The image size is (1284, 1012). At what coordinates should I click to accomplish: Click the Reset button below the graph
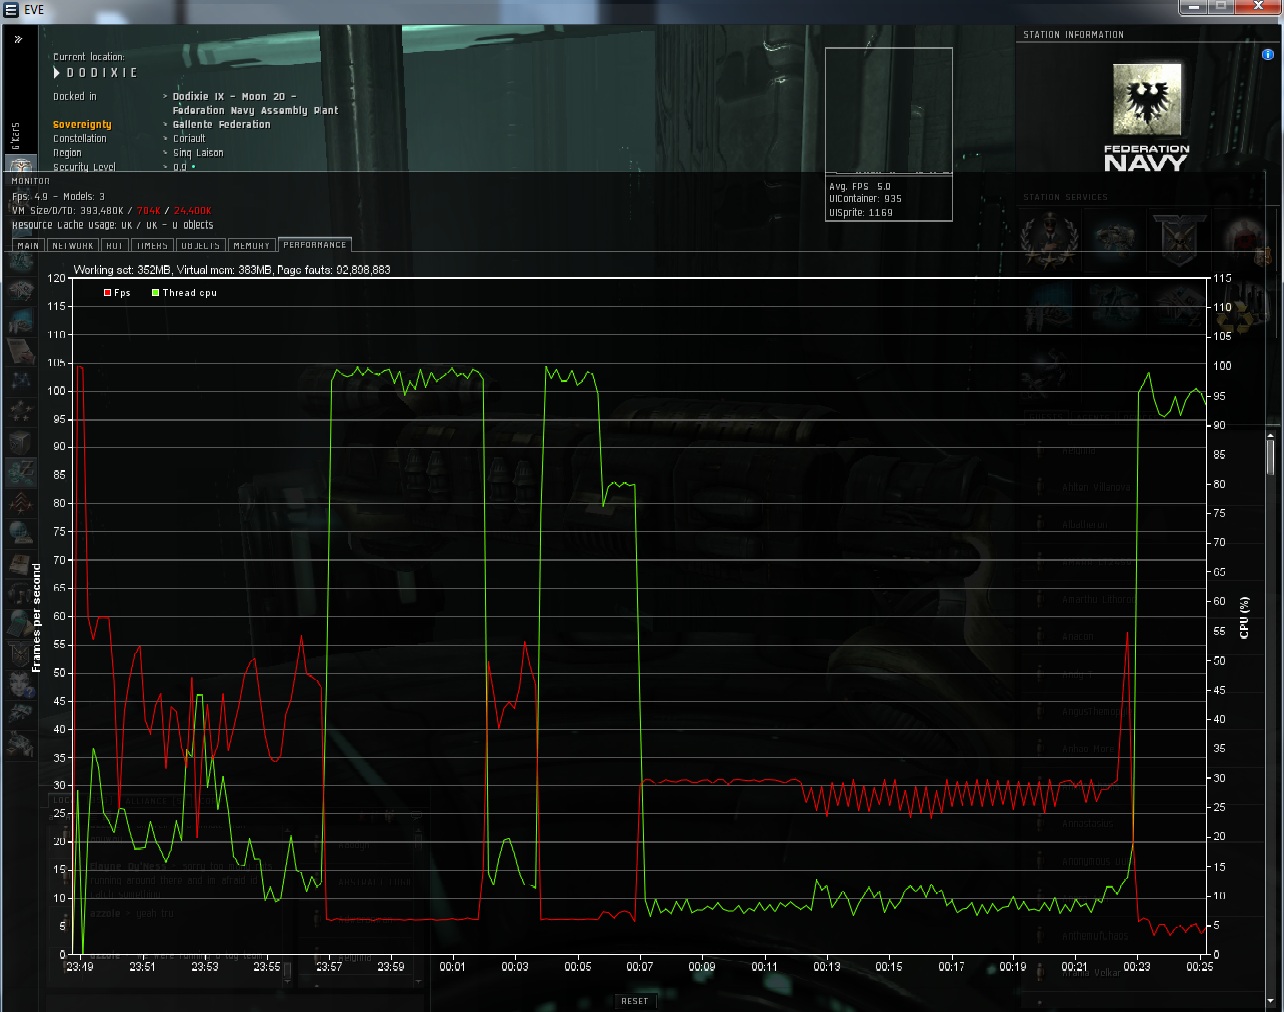[634, 1001]
